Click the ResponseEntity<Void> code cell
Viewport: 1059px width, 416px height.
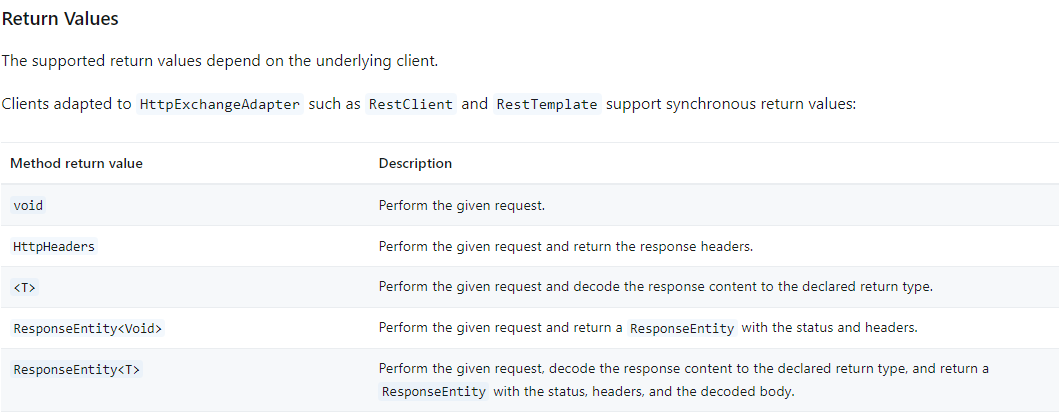click(x=87, y=328)
